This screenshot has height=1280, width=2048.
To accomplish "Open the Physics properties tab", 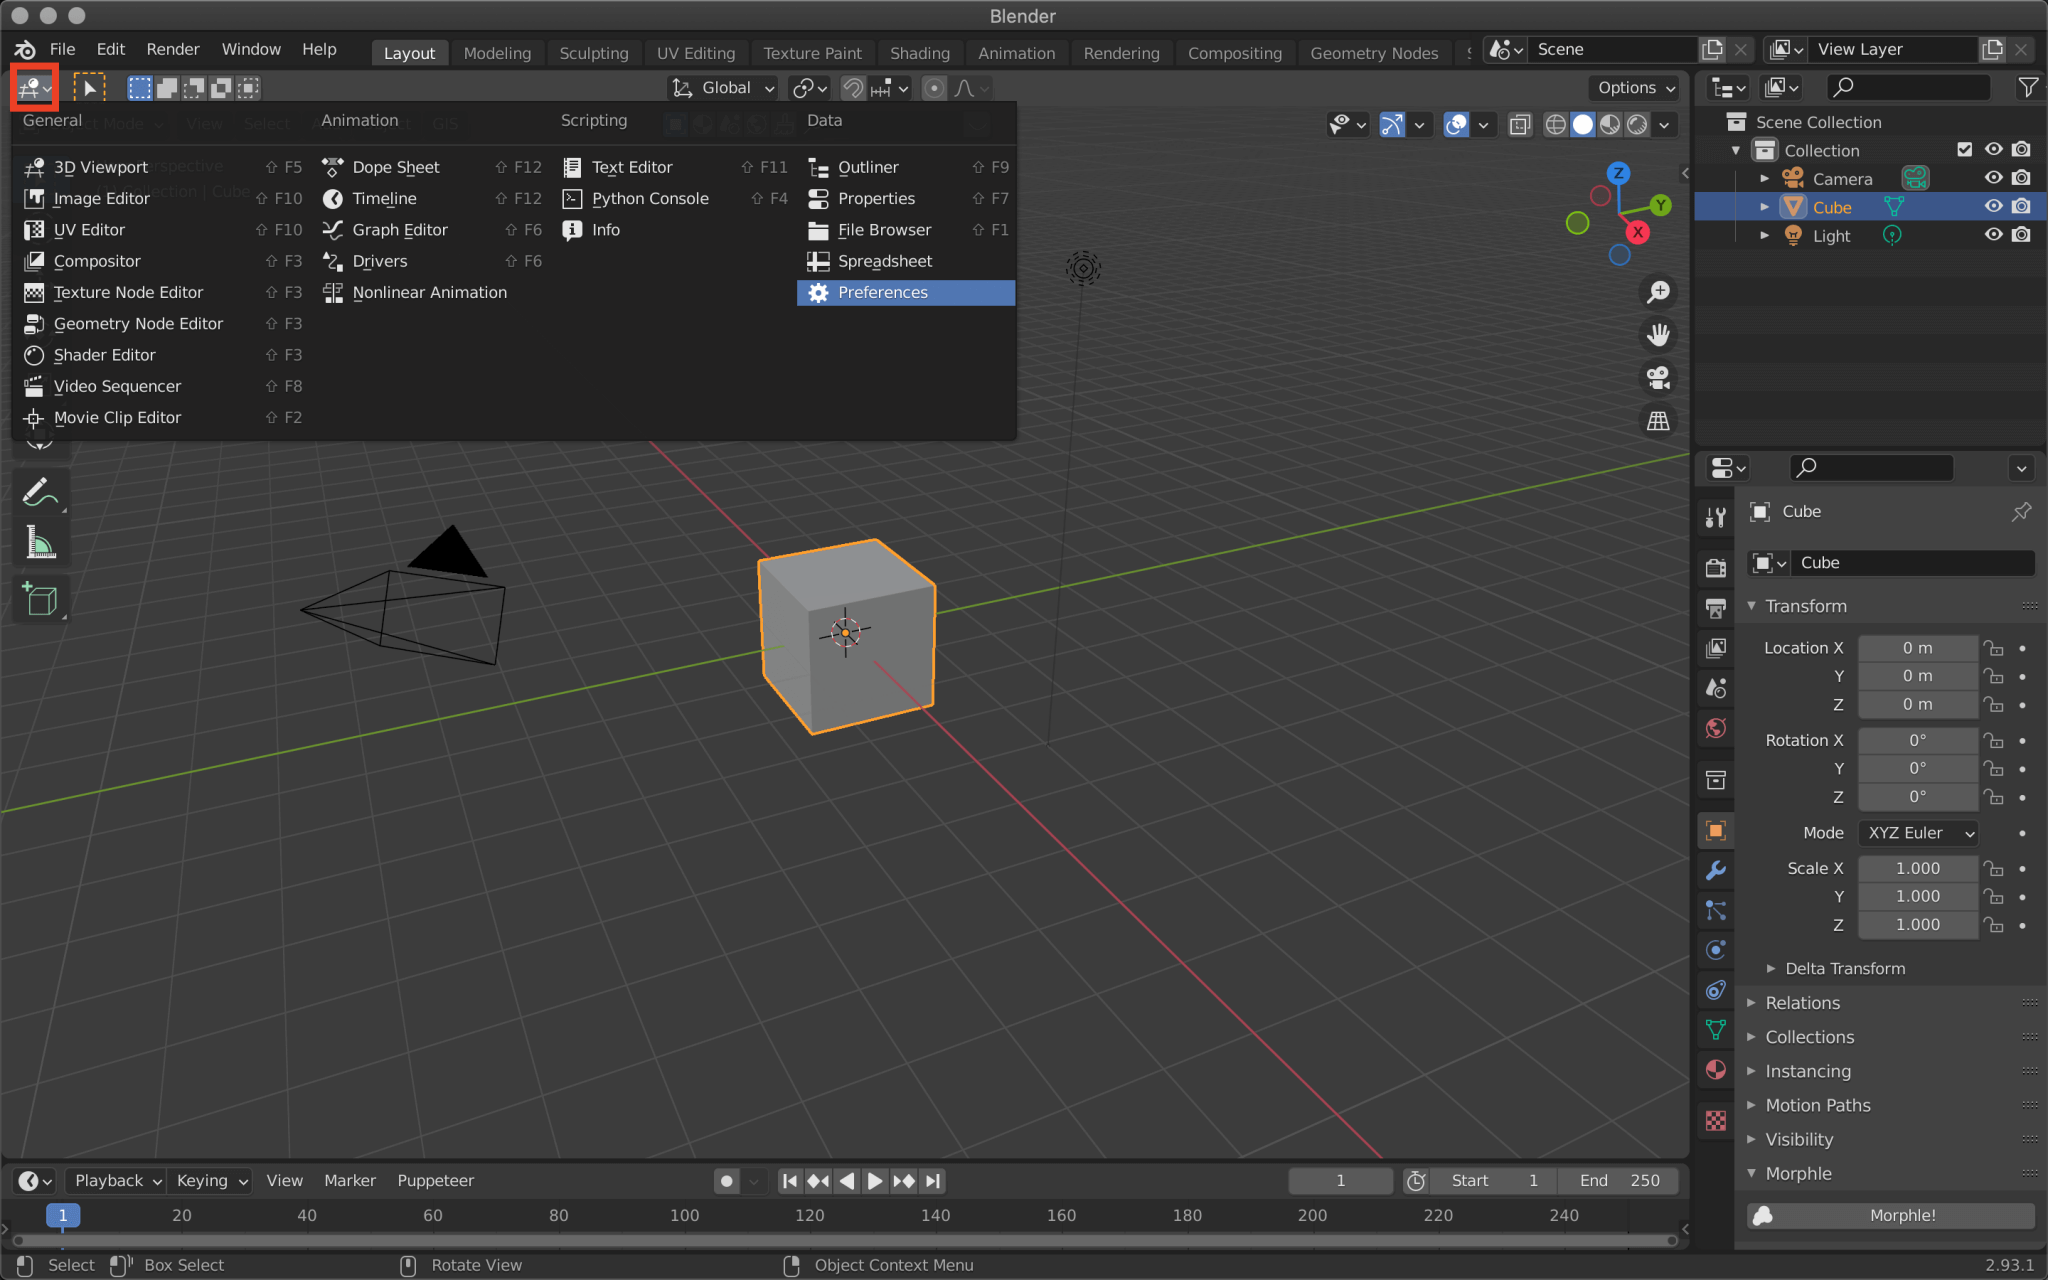I will tap(1716, 950).
